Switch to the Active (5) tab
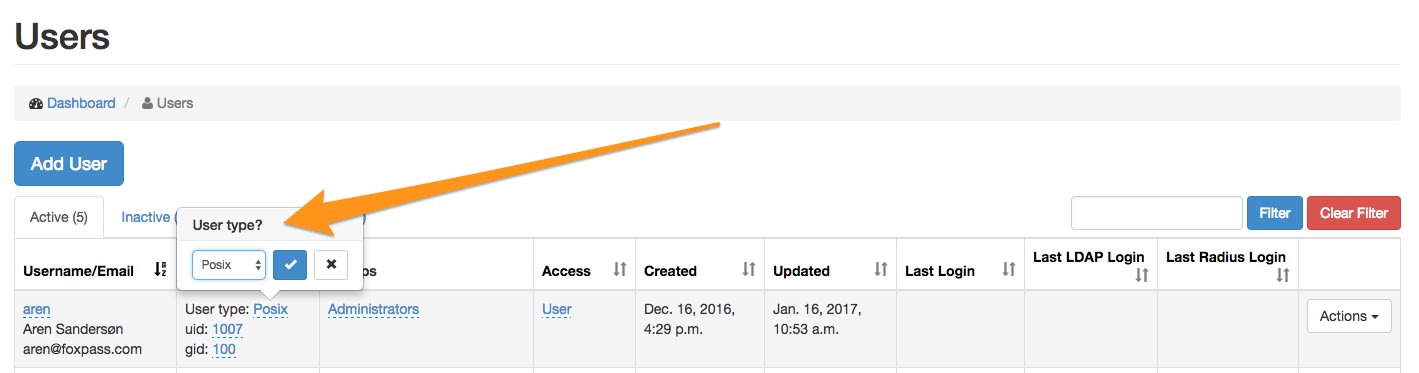Screen dimensions: 1419x373 point(59,217)
